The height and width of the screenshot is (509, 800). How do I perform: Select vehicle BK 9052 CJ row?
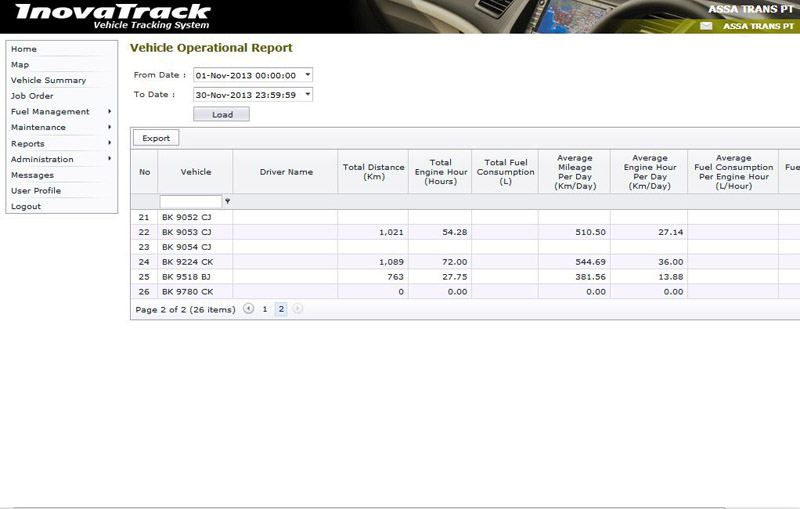(465, 217)
